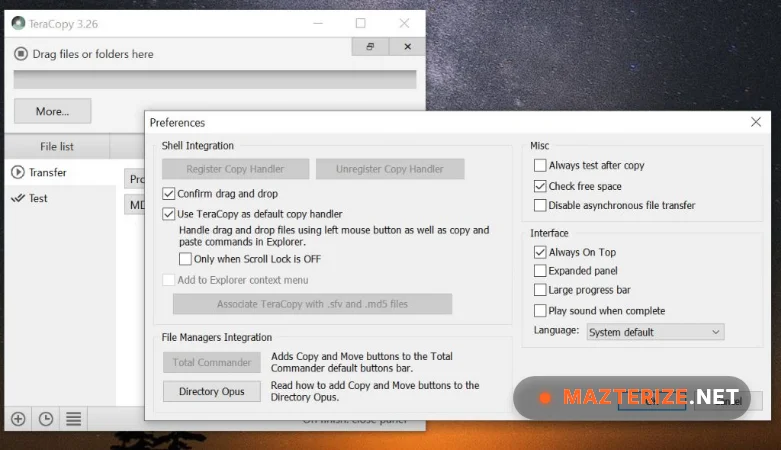Click Register Copy Handler button
The height and width of the screenshot is (450, 781).
[235, 169]
